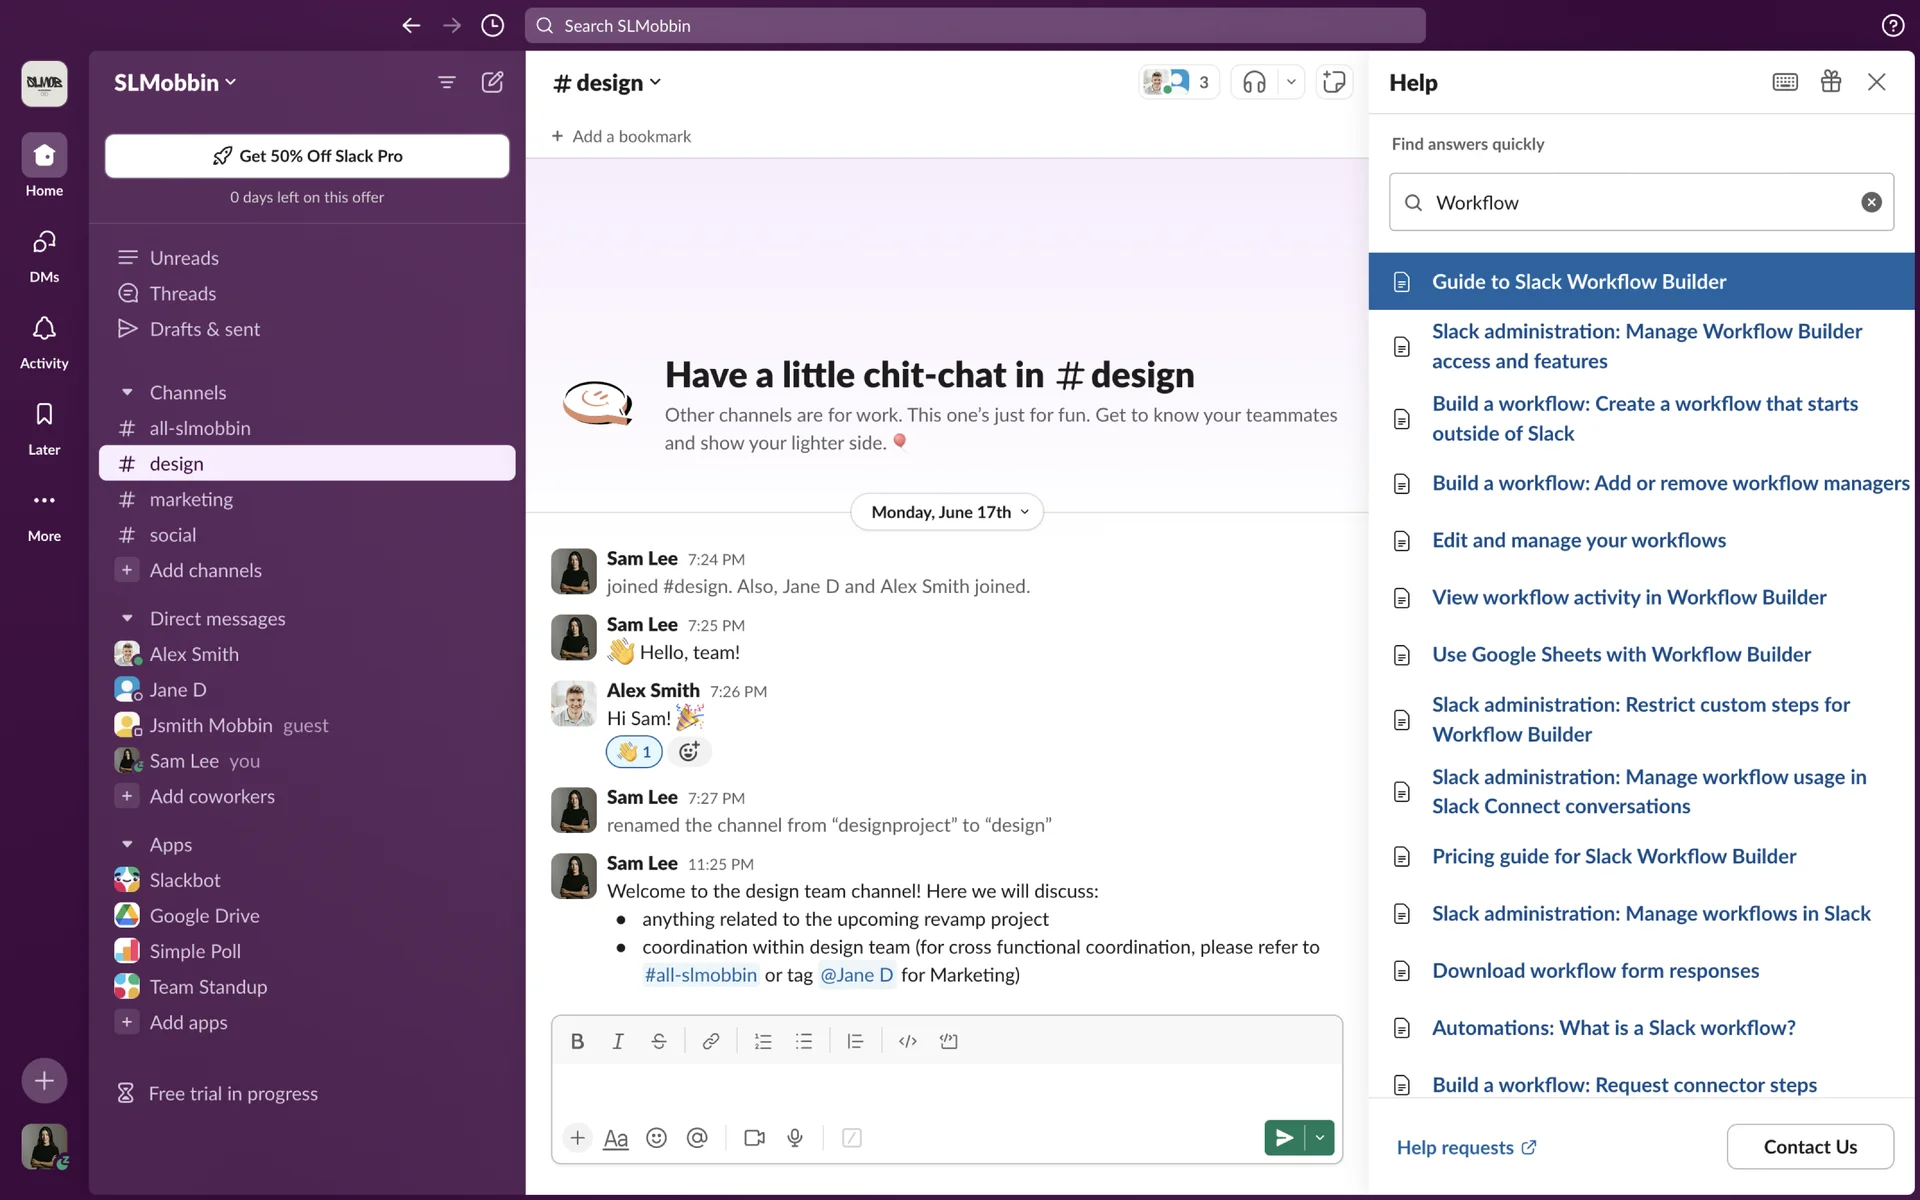Open the gift What's New icon
Viewport: 1920px width, 1200px height.
1831,82
